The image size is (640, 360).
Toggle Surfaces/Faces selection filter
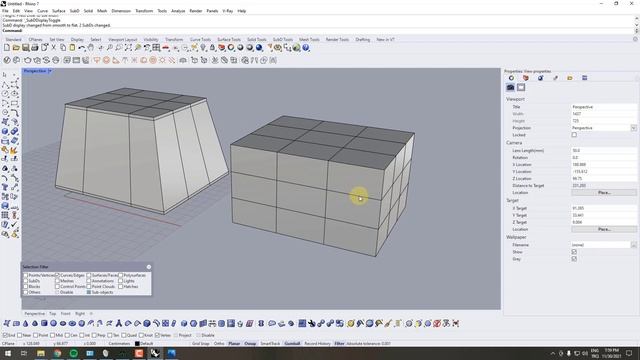[89, 276]
